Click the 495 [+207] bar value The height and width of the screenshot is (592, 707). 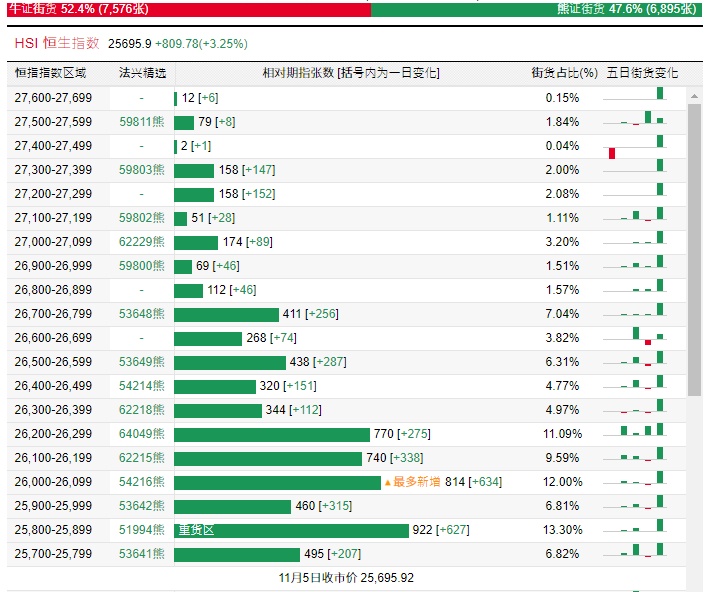pyautogui.click(x=333, y=554)
